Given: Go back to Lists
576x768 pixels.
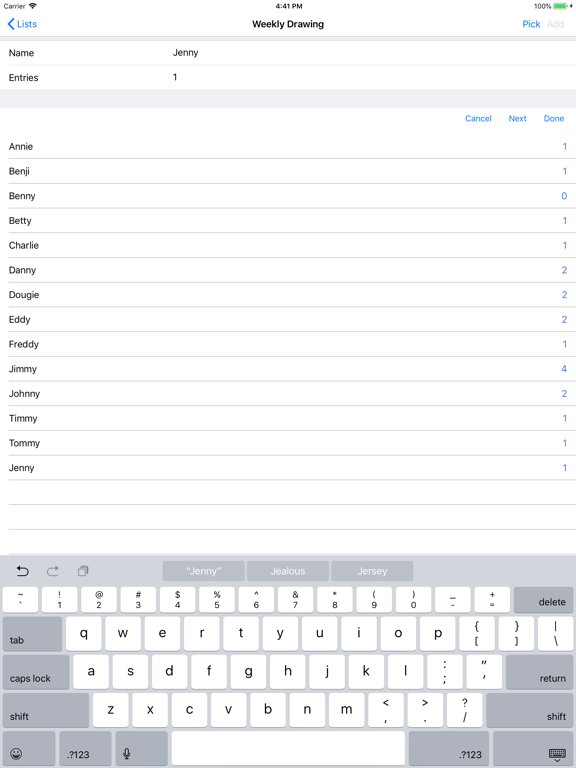Looking at the screenshot, I should [x=22, y=24].
